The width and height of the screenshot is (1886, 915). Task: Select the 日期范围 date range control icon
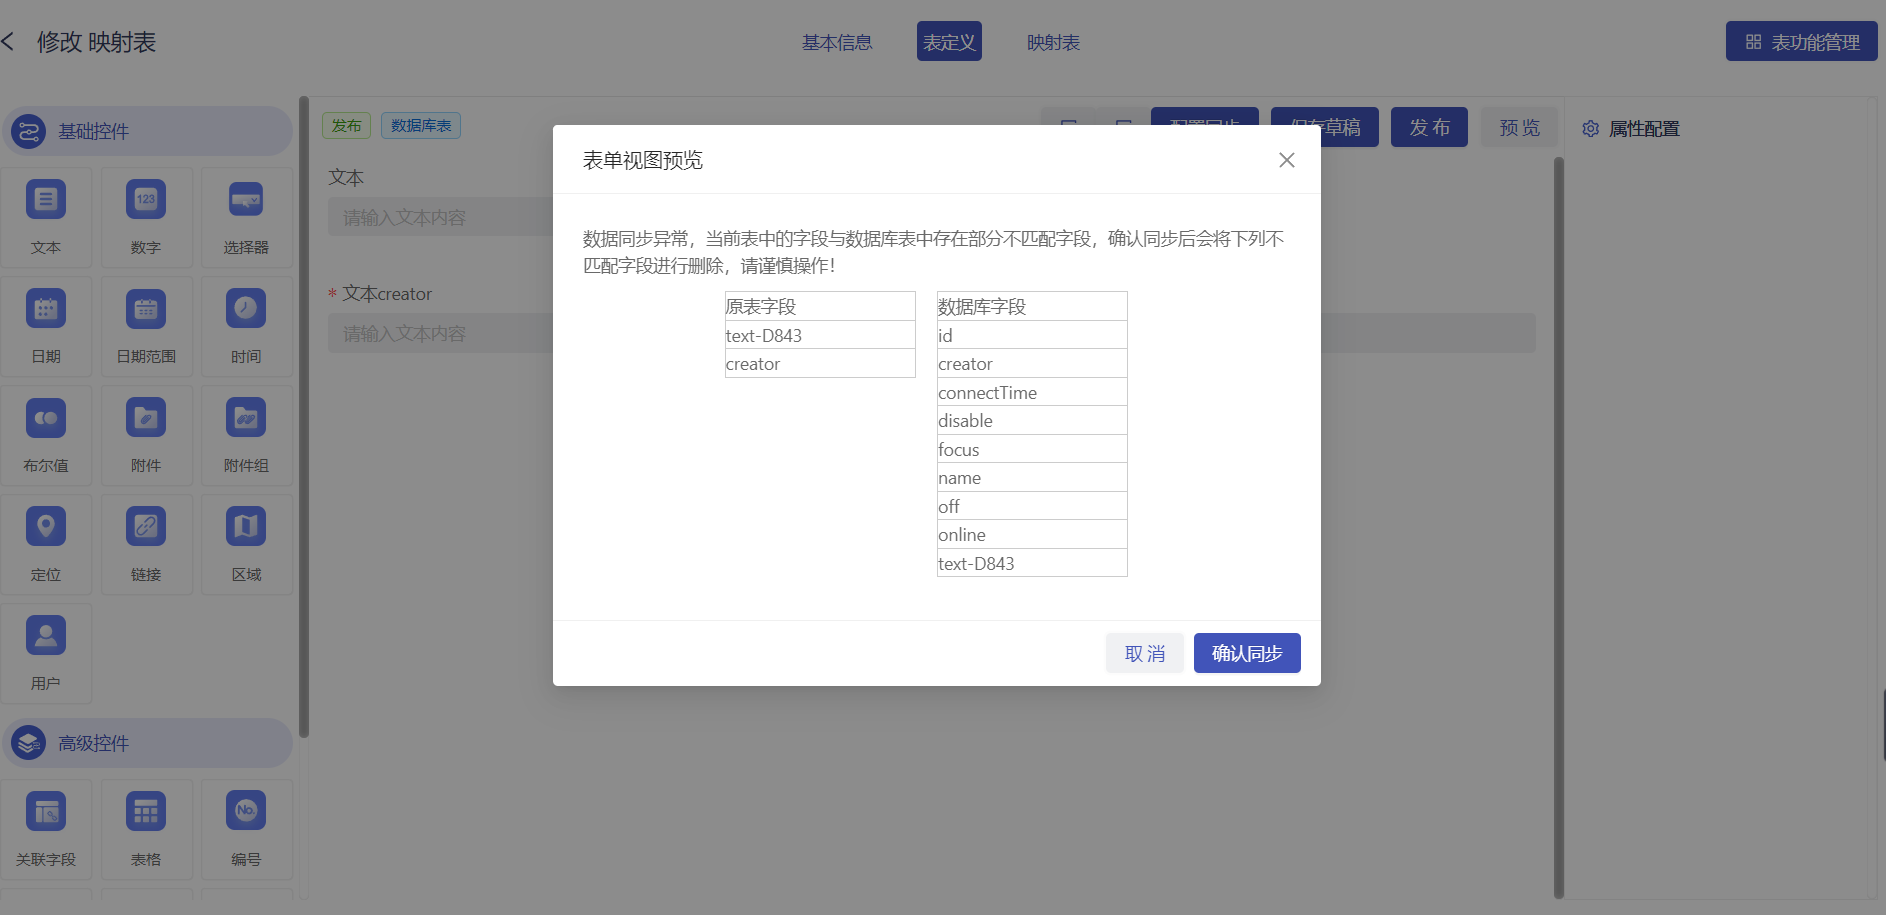(x=146, y=309)
